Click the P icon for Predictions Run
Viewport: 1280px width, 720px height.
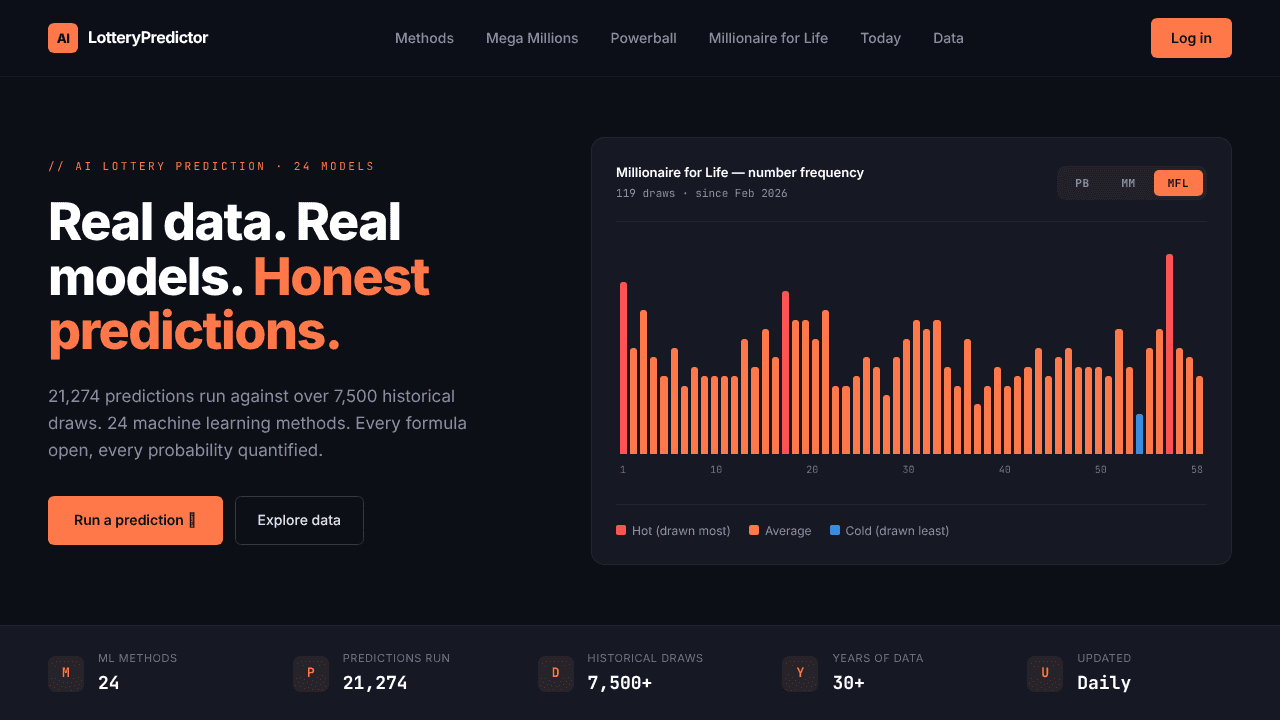click(311, 673)
